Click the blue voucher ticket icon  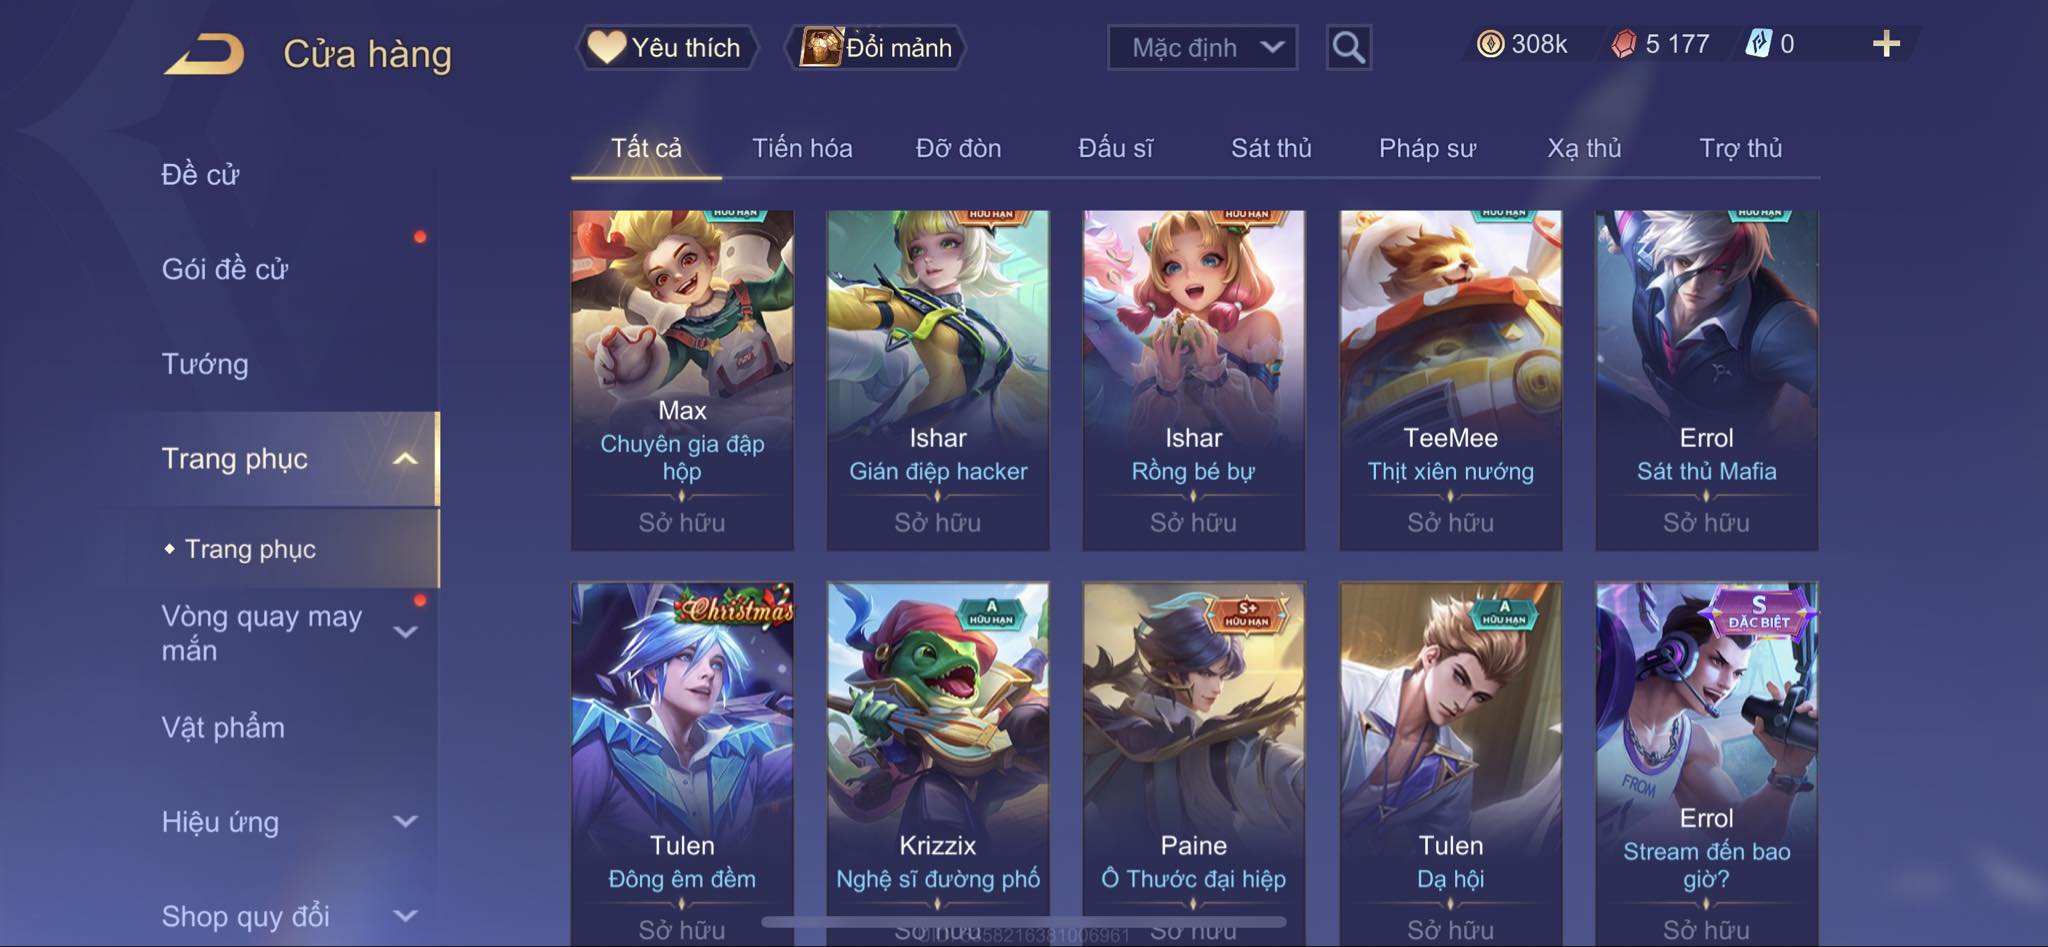coord(1758,44)
